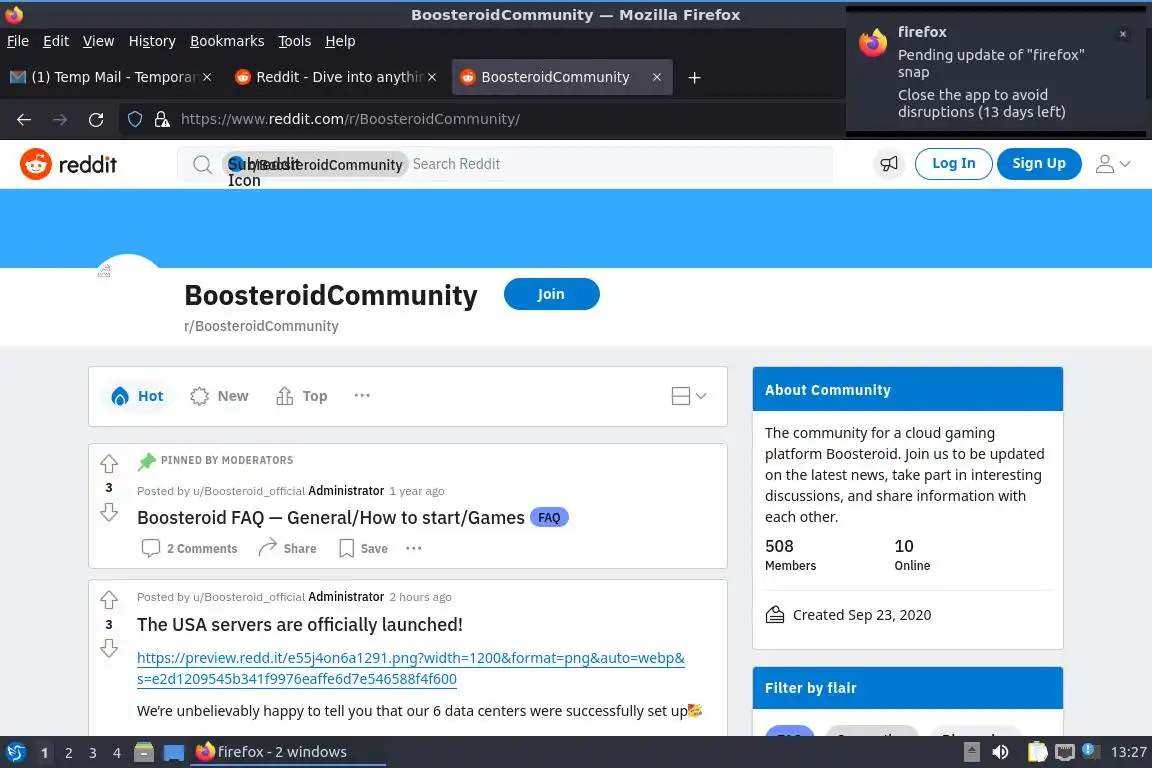Image resolution: width=1152 pixels, height=768 pixels.
Task: Open The USA servers are officially launched post
Action: 300,625
